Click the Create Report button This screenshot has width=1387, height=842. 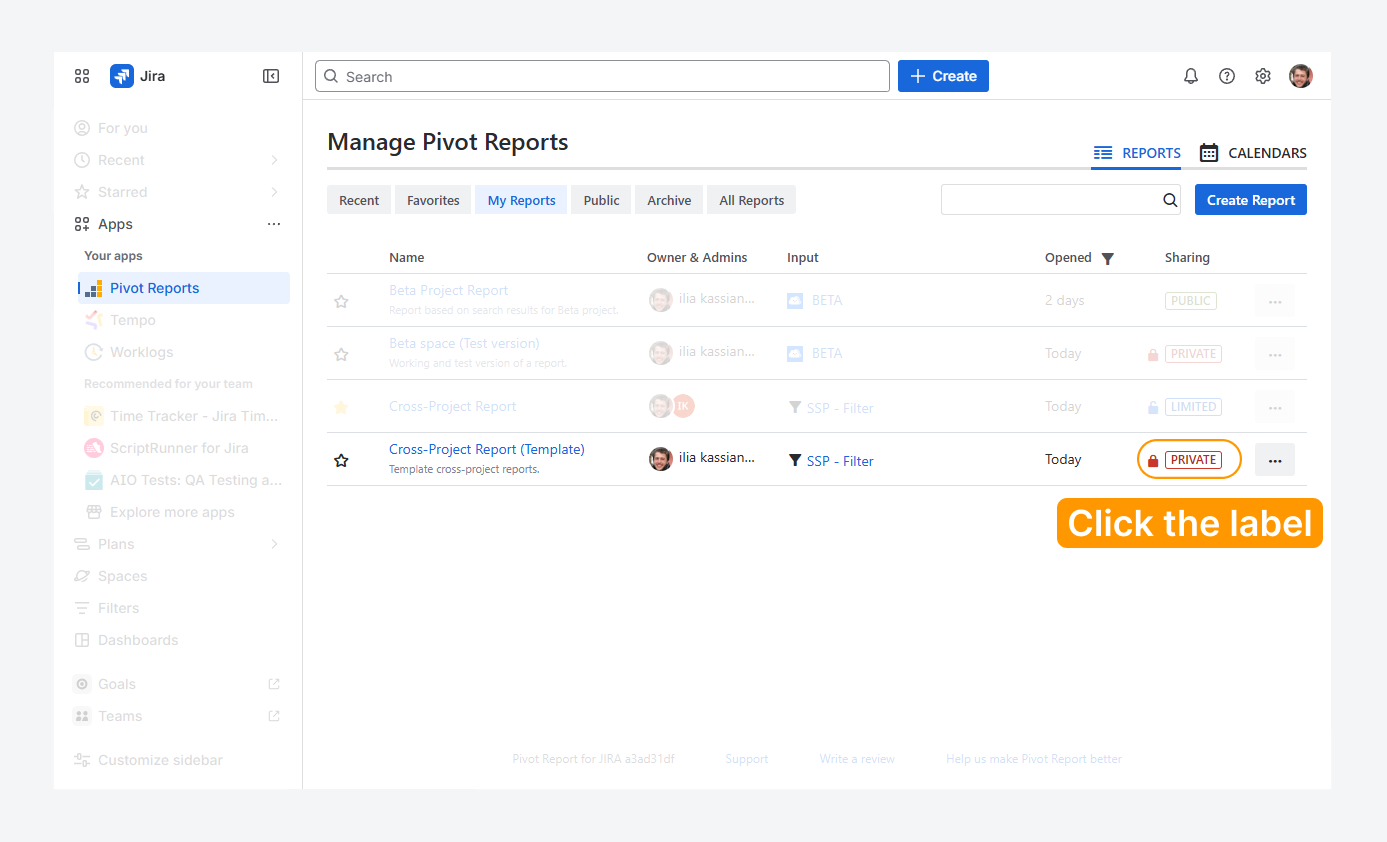1251,200
